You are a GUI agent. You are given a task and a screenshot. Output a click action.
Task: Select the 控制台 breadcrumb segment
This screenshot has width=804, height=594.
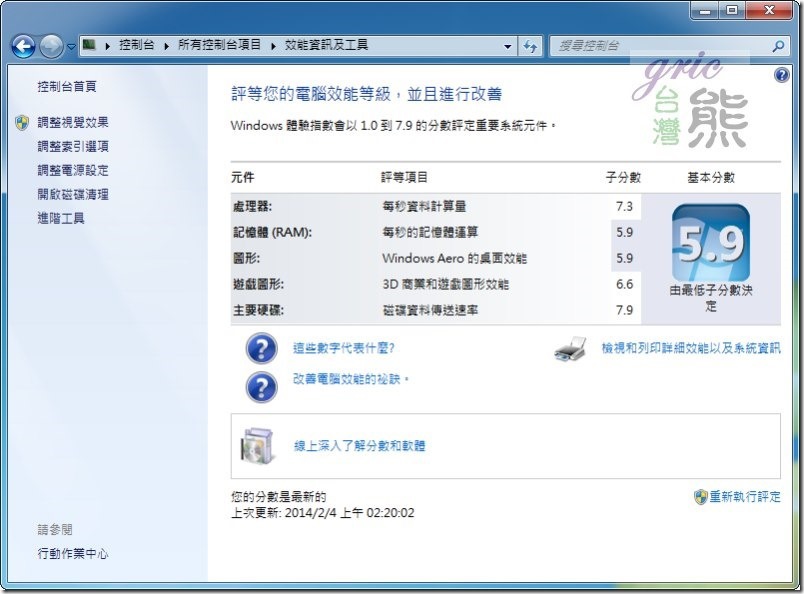pyautogui.click(x=136, y=45)
